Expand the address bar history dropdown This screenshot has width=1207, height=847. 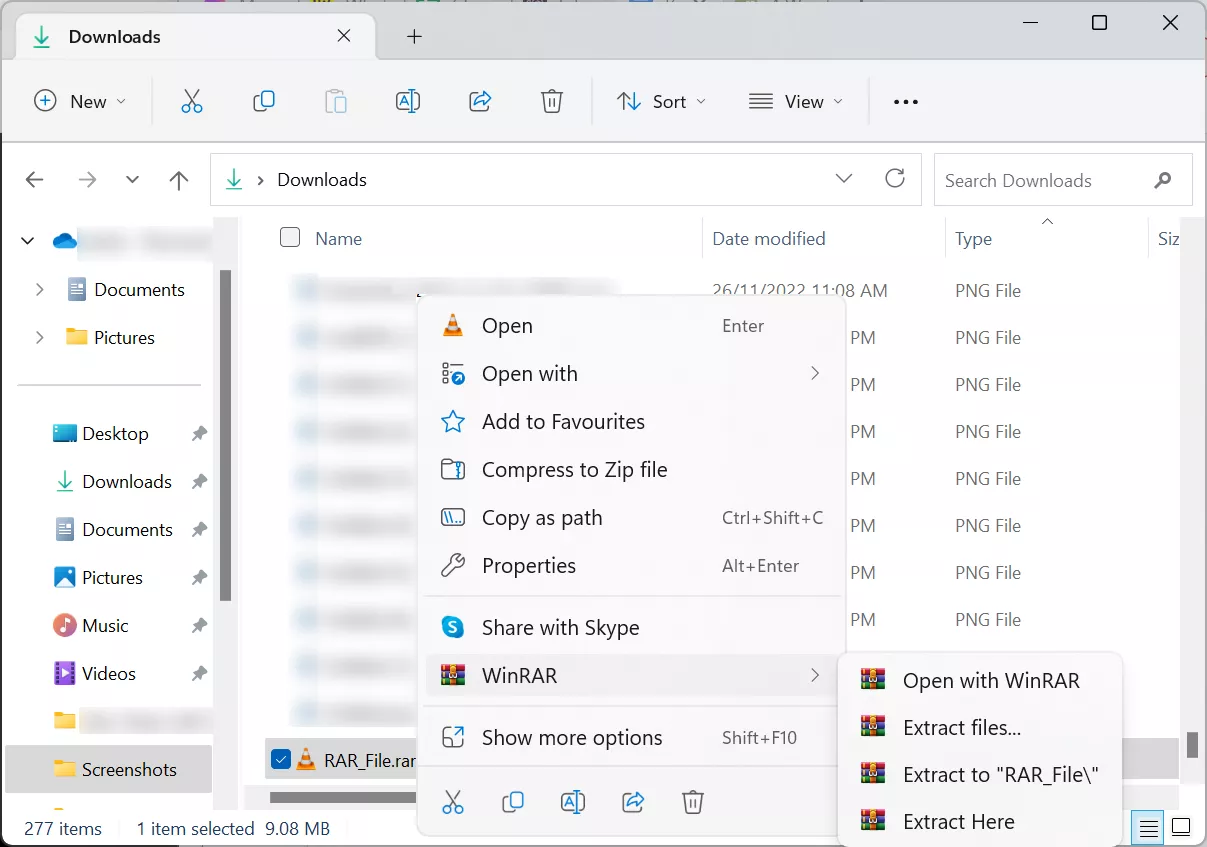point(844,179)
